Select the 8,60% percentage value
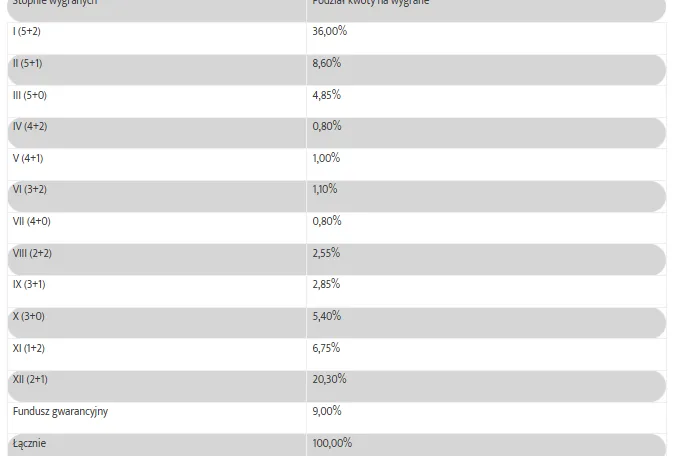Viewport: 676px width, 456px height. point(327,64)
